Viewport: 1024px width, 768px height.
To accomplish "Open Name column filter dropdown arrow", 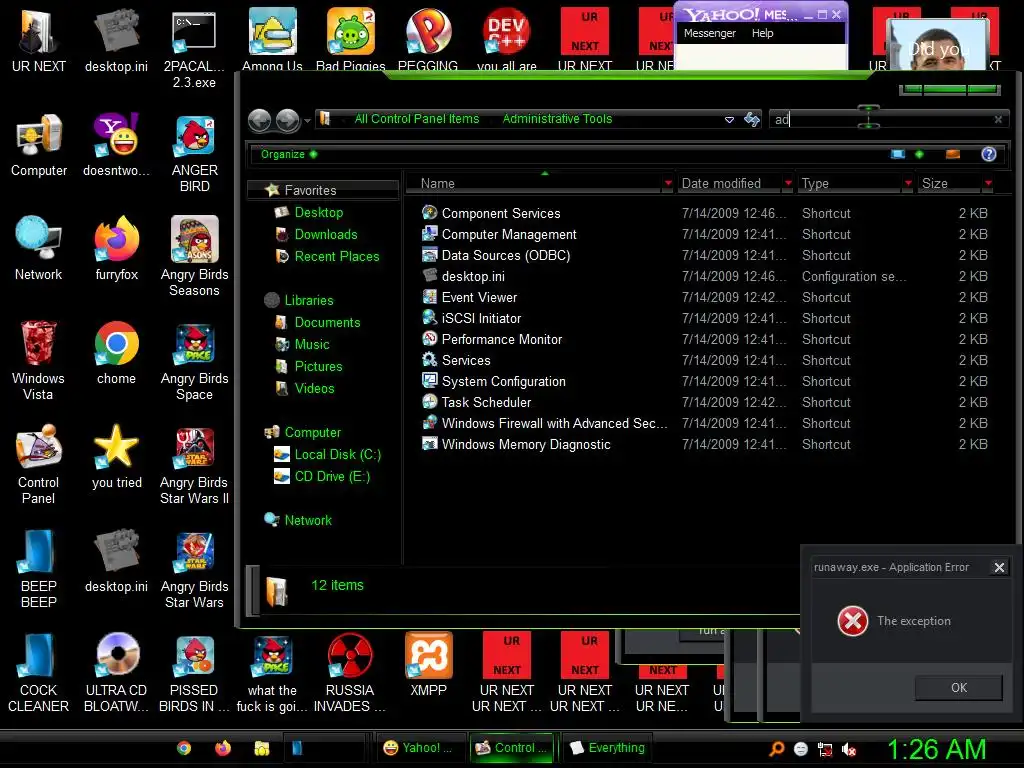I will point(667,184).
